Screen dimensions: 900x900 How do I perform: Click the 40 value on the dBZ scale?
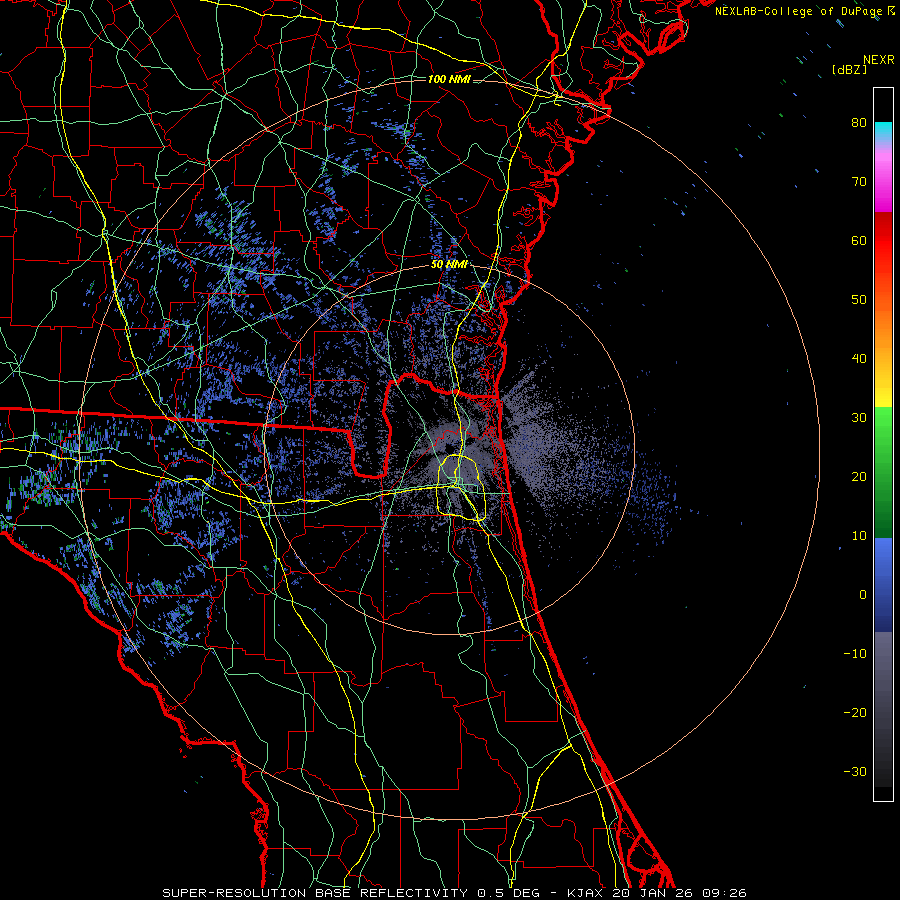coord(859,359)
